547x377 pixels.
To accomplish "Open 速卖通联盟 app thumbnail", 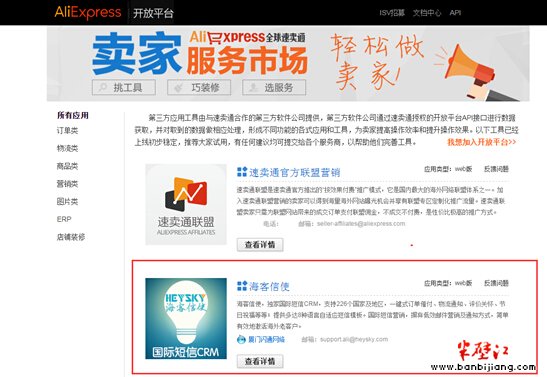I will coord(186,204).
